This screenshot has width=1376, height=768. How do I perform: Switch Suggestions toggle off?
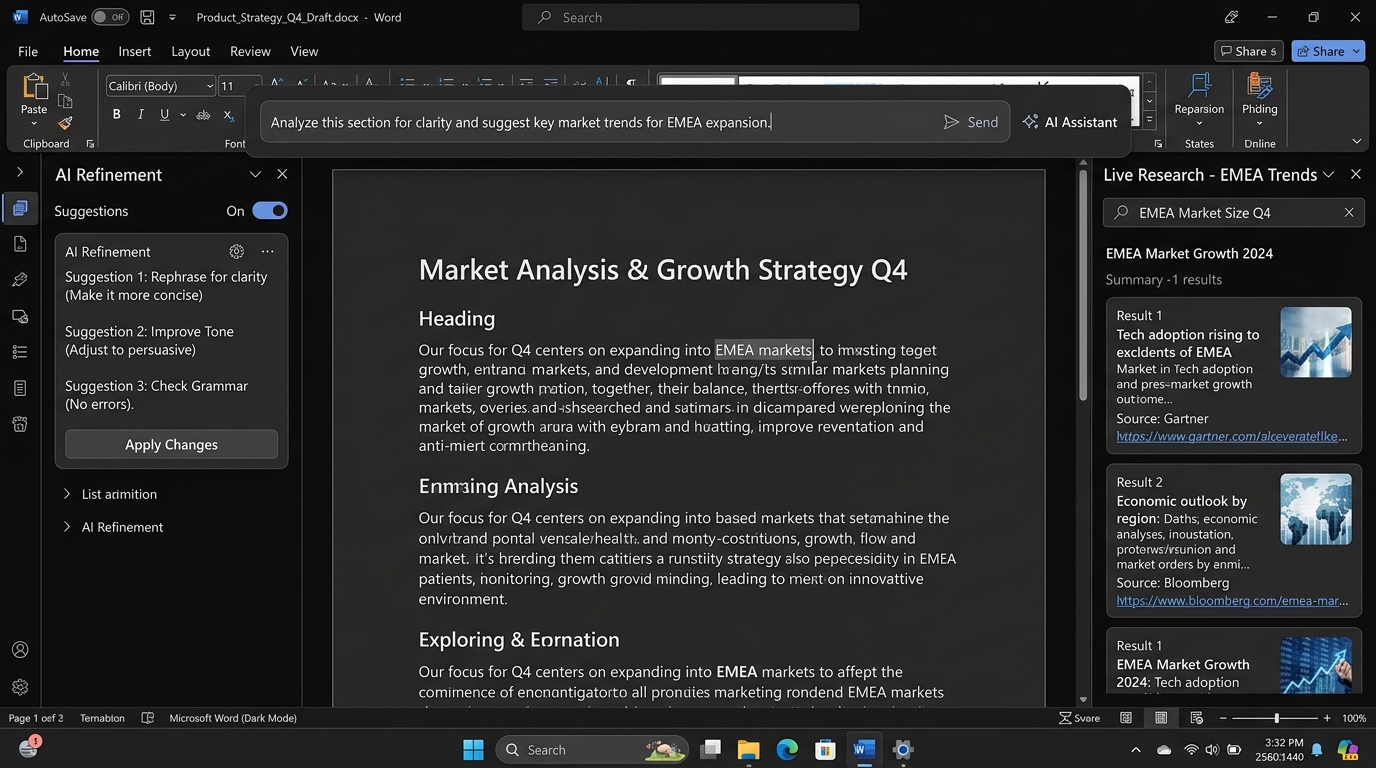pos(270,211)
